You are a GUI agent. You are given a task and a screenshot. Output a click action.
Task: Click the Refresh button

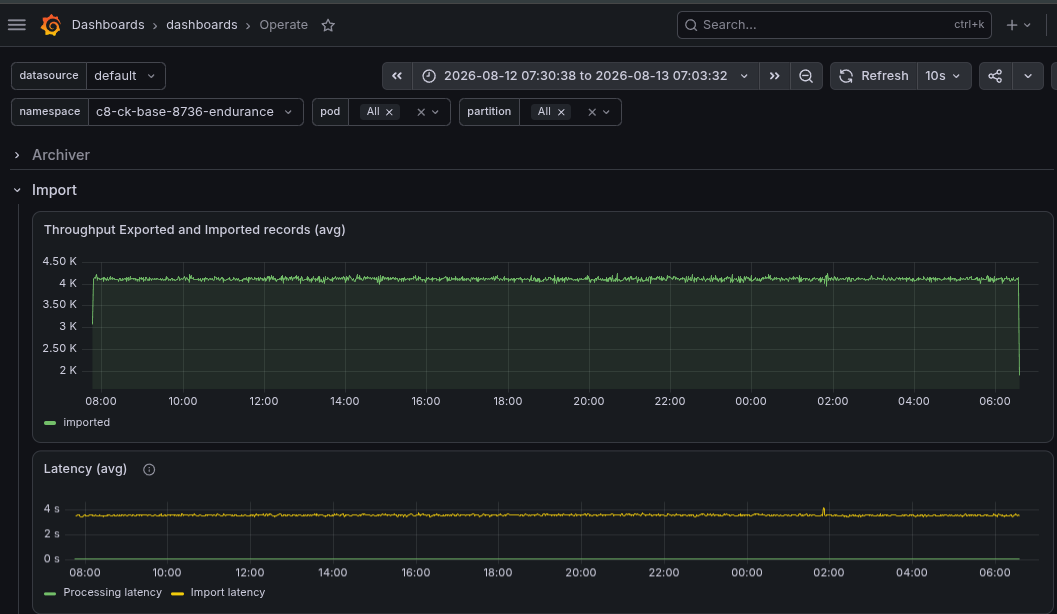(x=874, y=76)
